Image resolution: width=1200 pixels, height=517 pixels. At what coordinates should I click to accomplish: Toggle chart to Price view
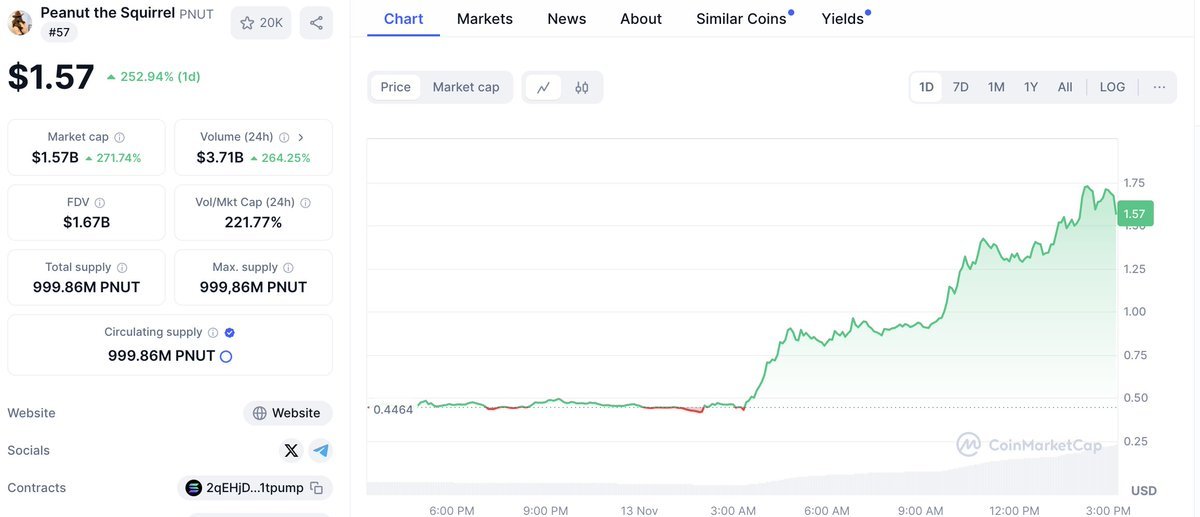click(396, 87)
